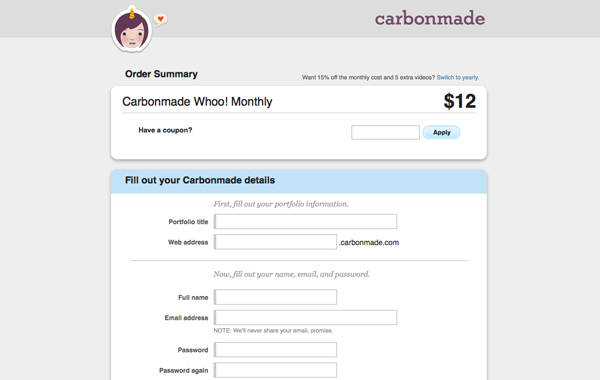The image size is (600, 380).
Task: Click the 'Fill out your Carbonmade details' header
Action: (200, 180)
